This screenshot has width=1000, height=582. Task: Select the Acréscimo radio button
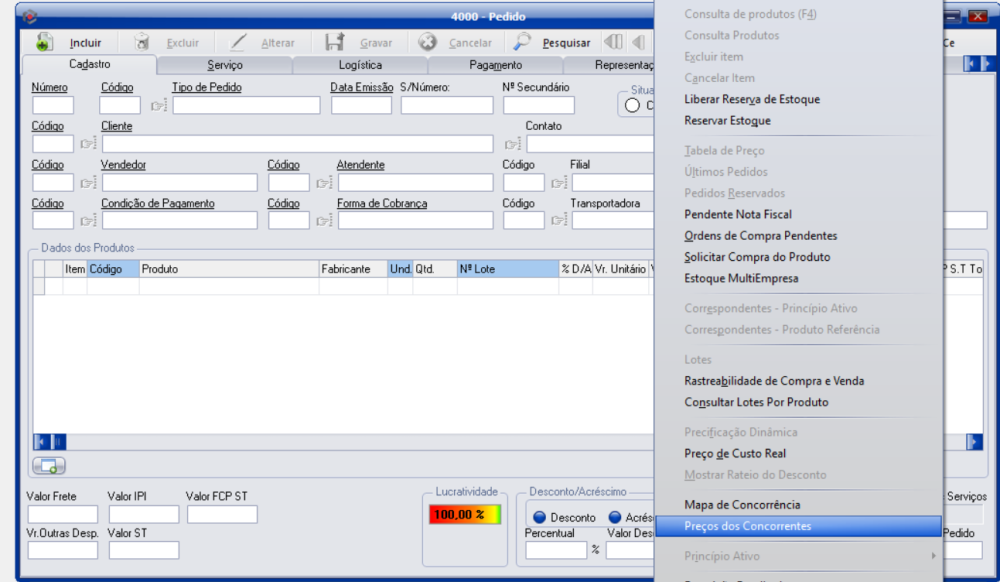[x=615, y=517]
